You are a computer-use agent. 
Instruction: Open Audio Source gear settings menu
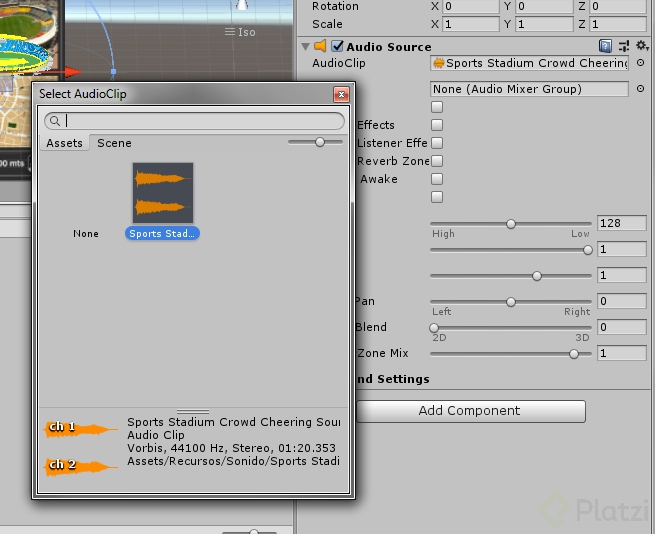click(x=642, y=45)
